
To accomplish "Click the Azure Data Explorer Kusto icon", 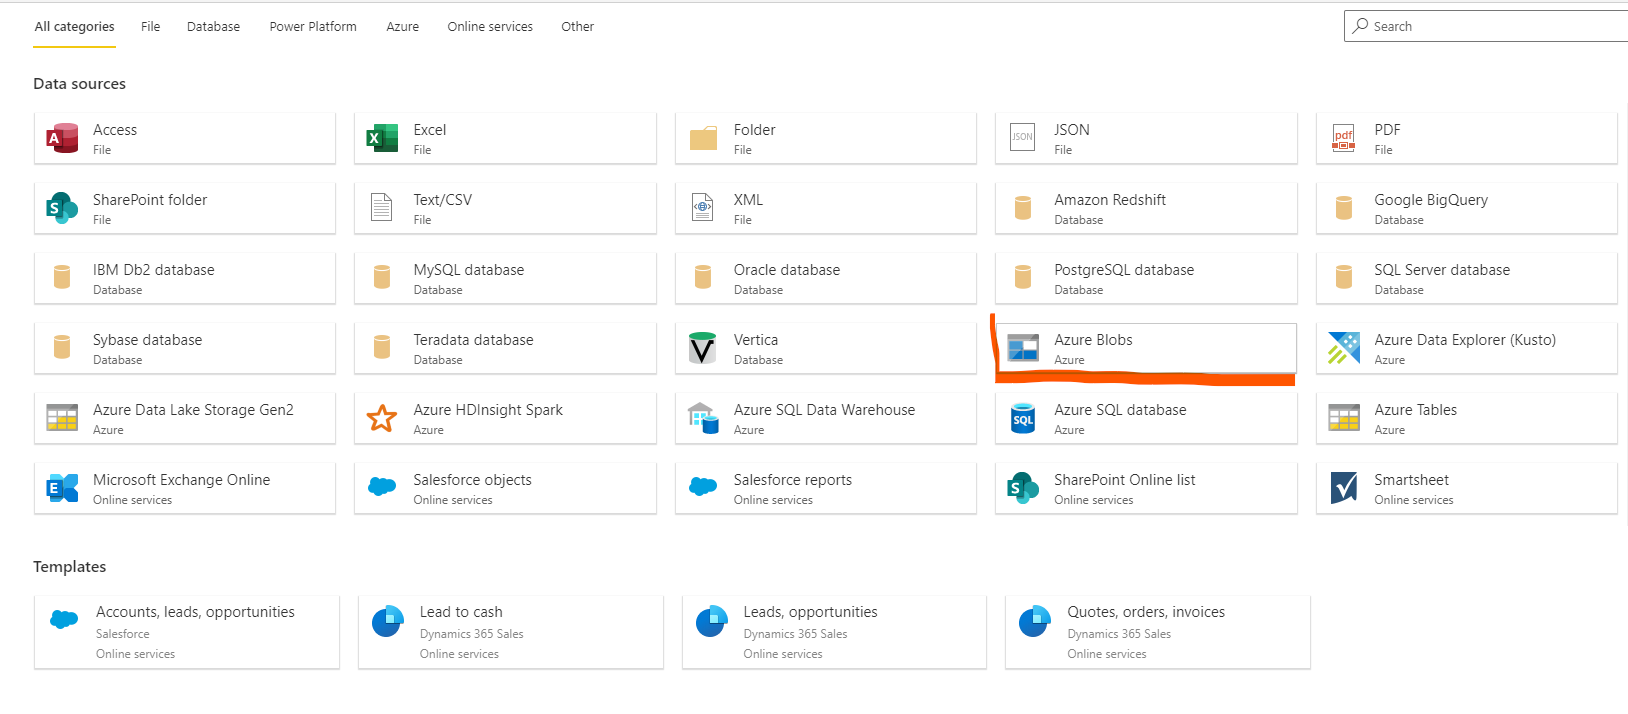I will click(1343, 348).
